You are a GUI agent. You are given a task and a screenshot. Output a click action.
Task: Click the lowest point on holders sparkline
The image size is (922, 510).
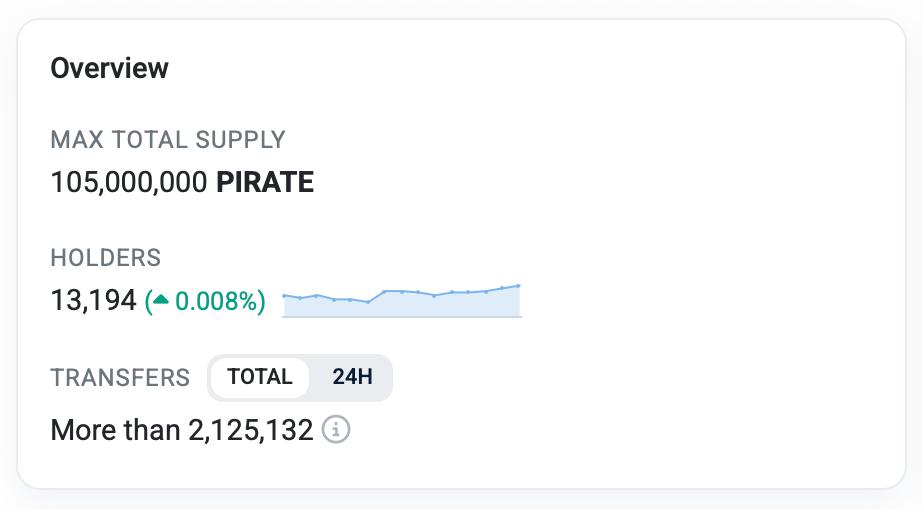(368, 302)
